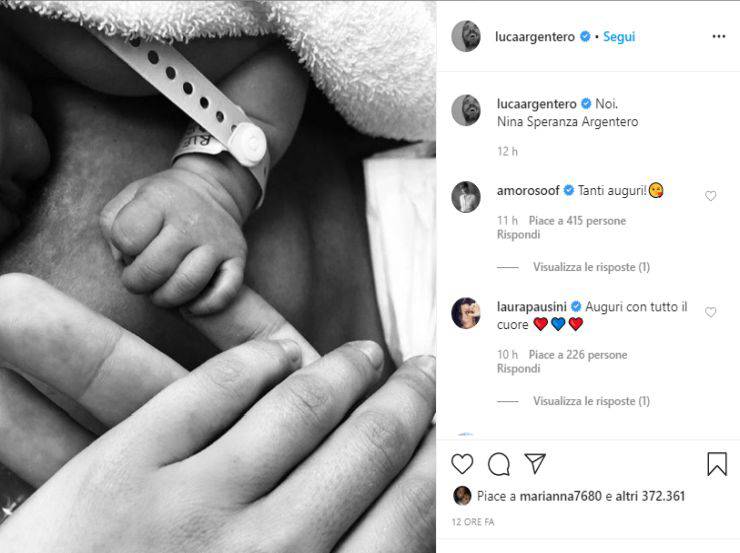Like laurapausini's comment heart
The width and height of the screenshot is (740, 553).
pyautogui.click(x=710, y=312)
